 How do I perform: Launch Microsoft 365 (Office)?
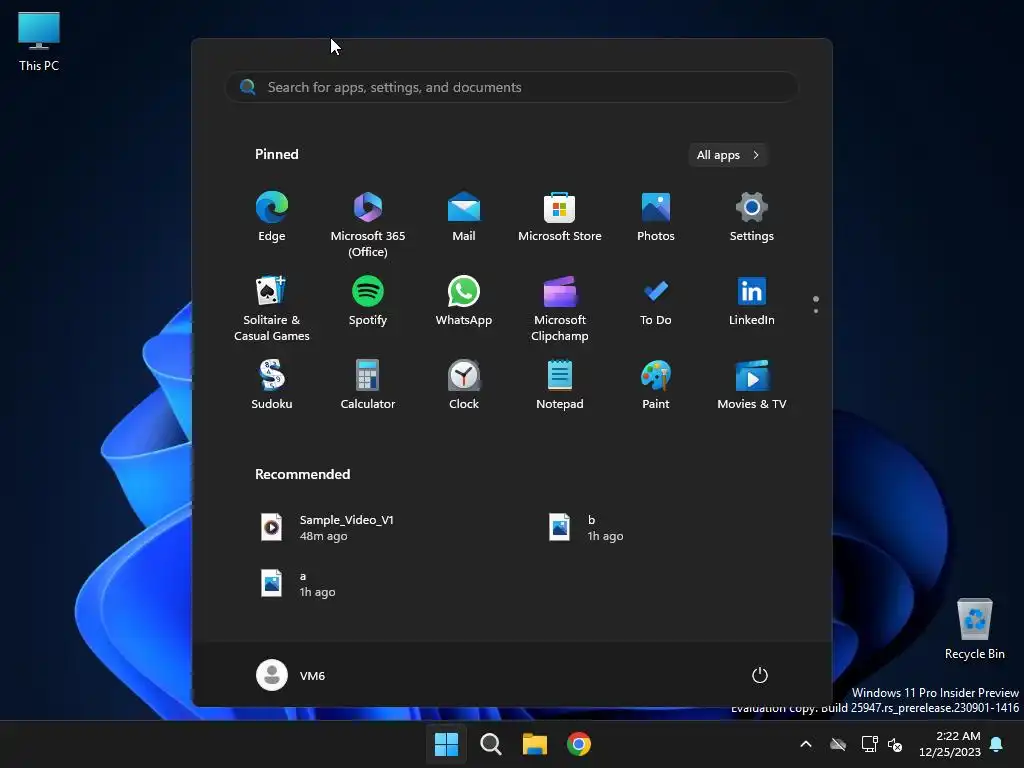click(368, 225)
